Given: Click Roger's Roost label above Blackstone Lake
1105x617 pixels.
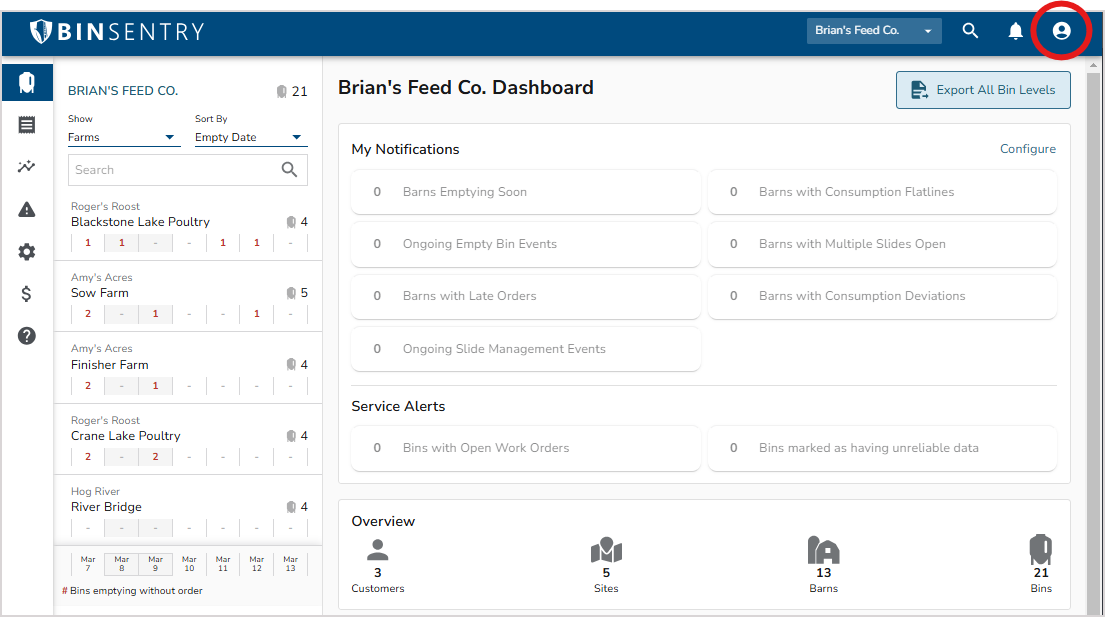Looking at the screenshot, I should coord(105,206).
